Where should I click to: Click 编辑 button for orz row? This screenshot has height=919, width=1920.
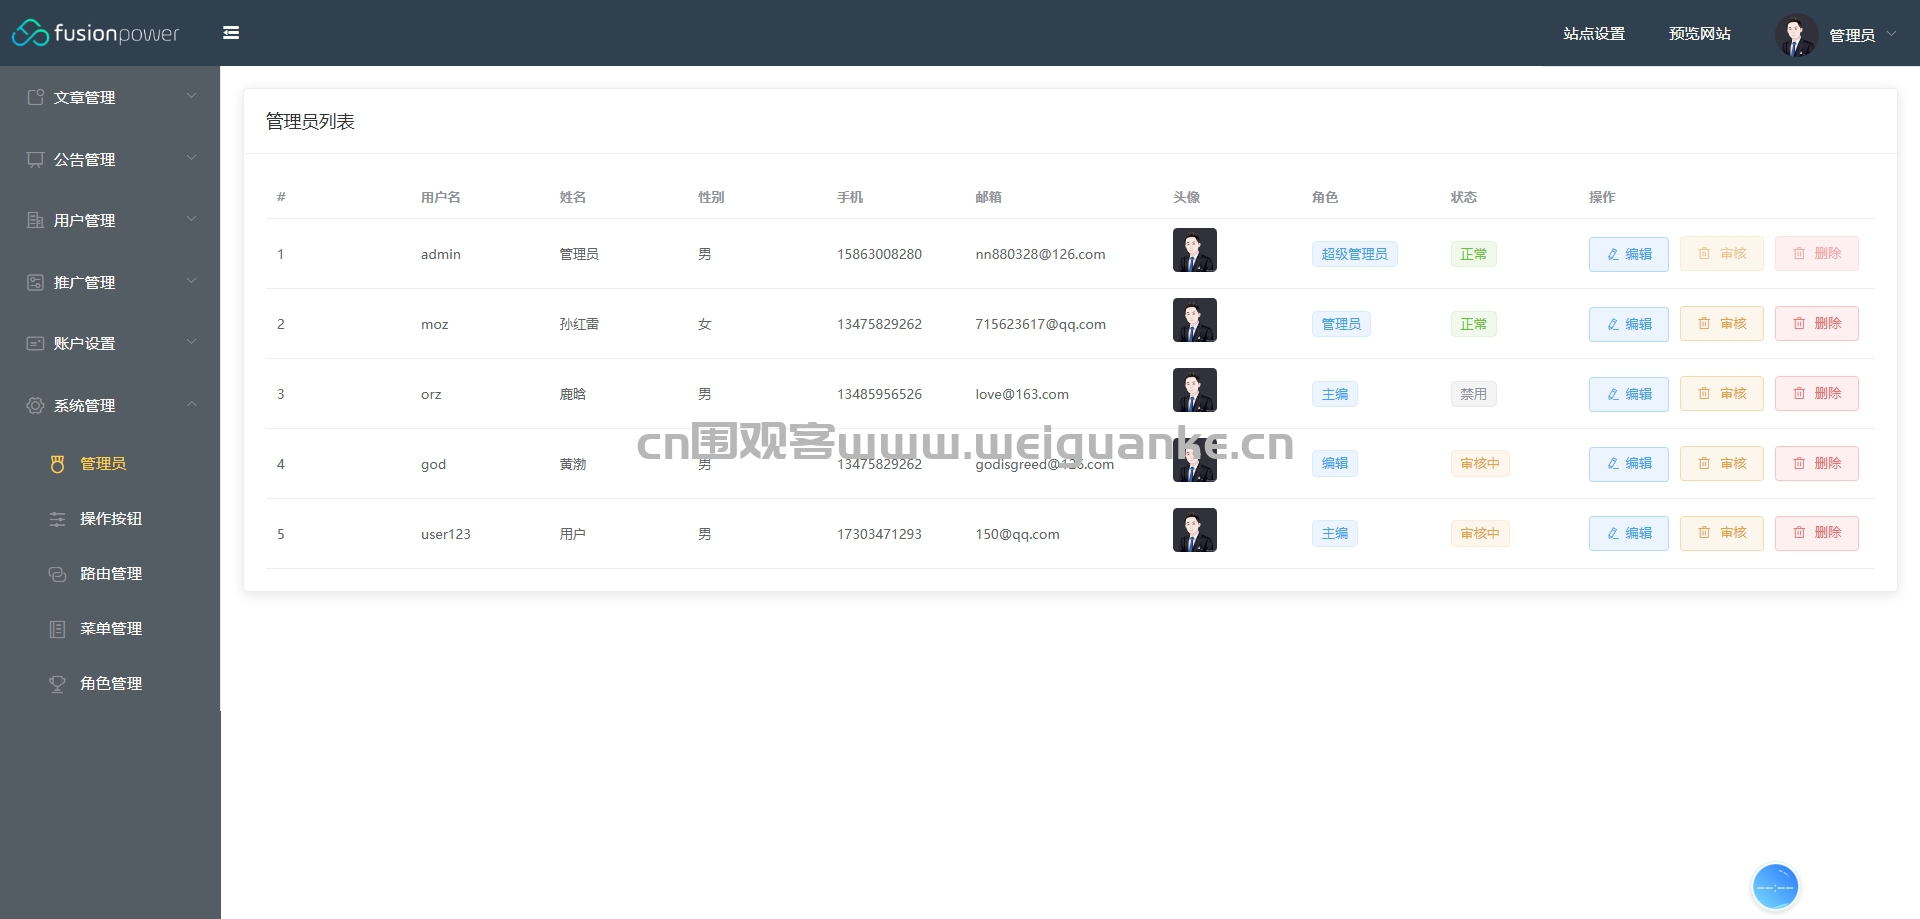click(1629, 394)
